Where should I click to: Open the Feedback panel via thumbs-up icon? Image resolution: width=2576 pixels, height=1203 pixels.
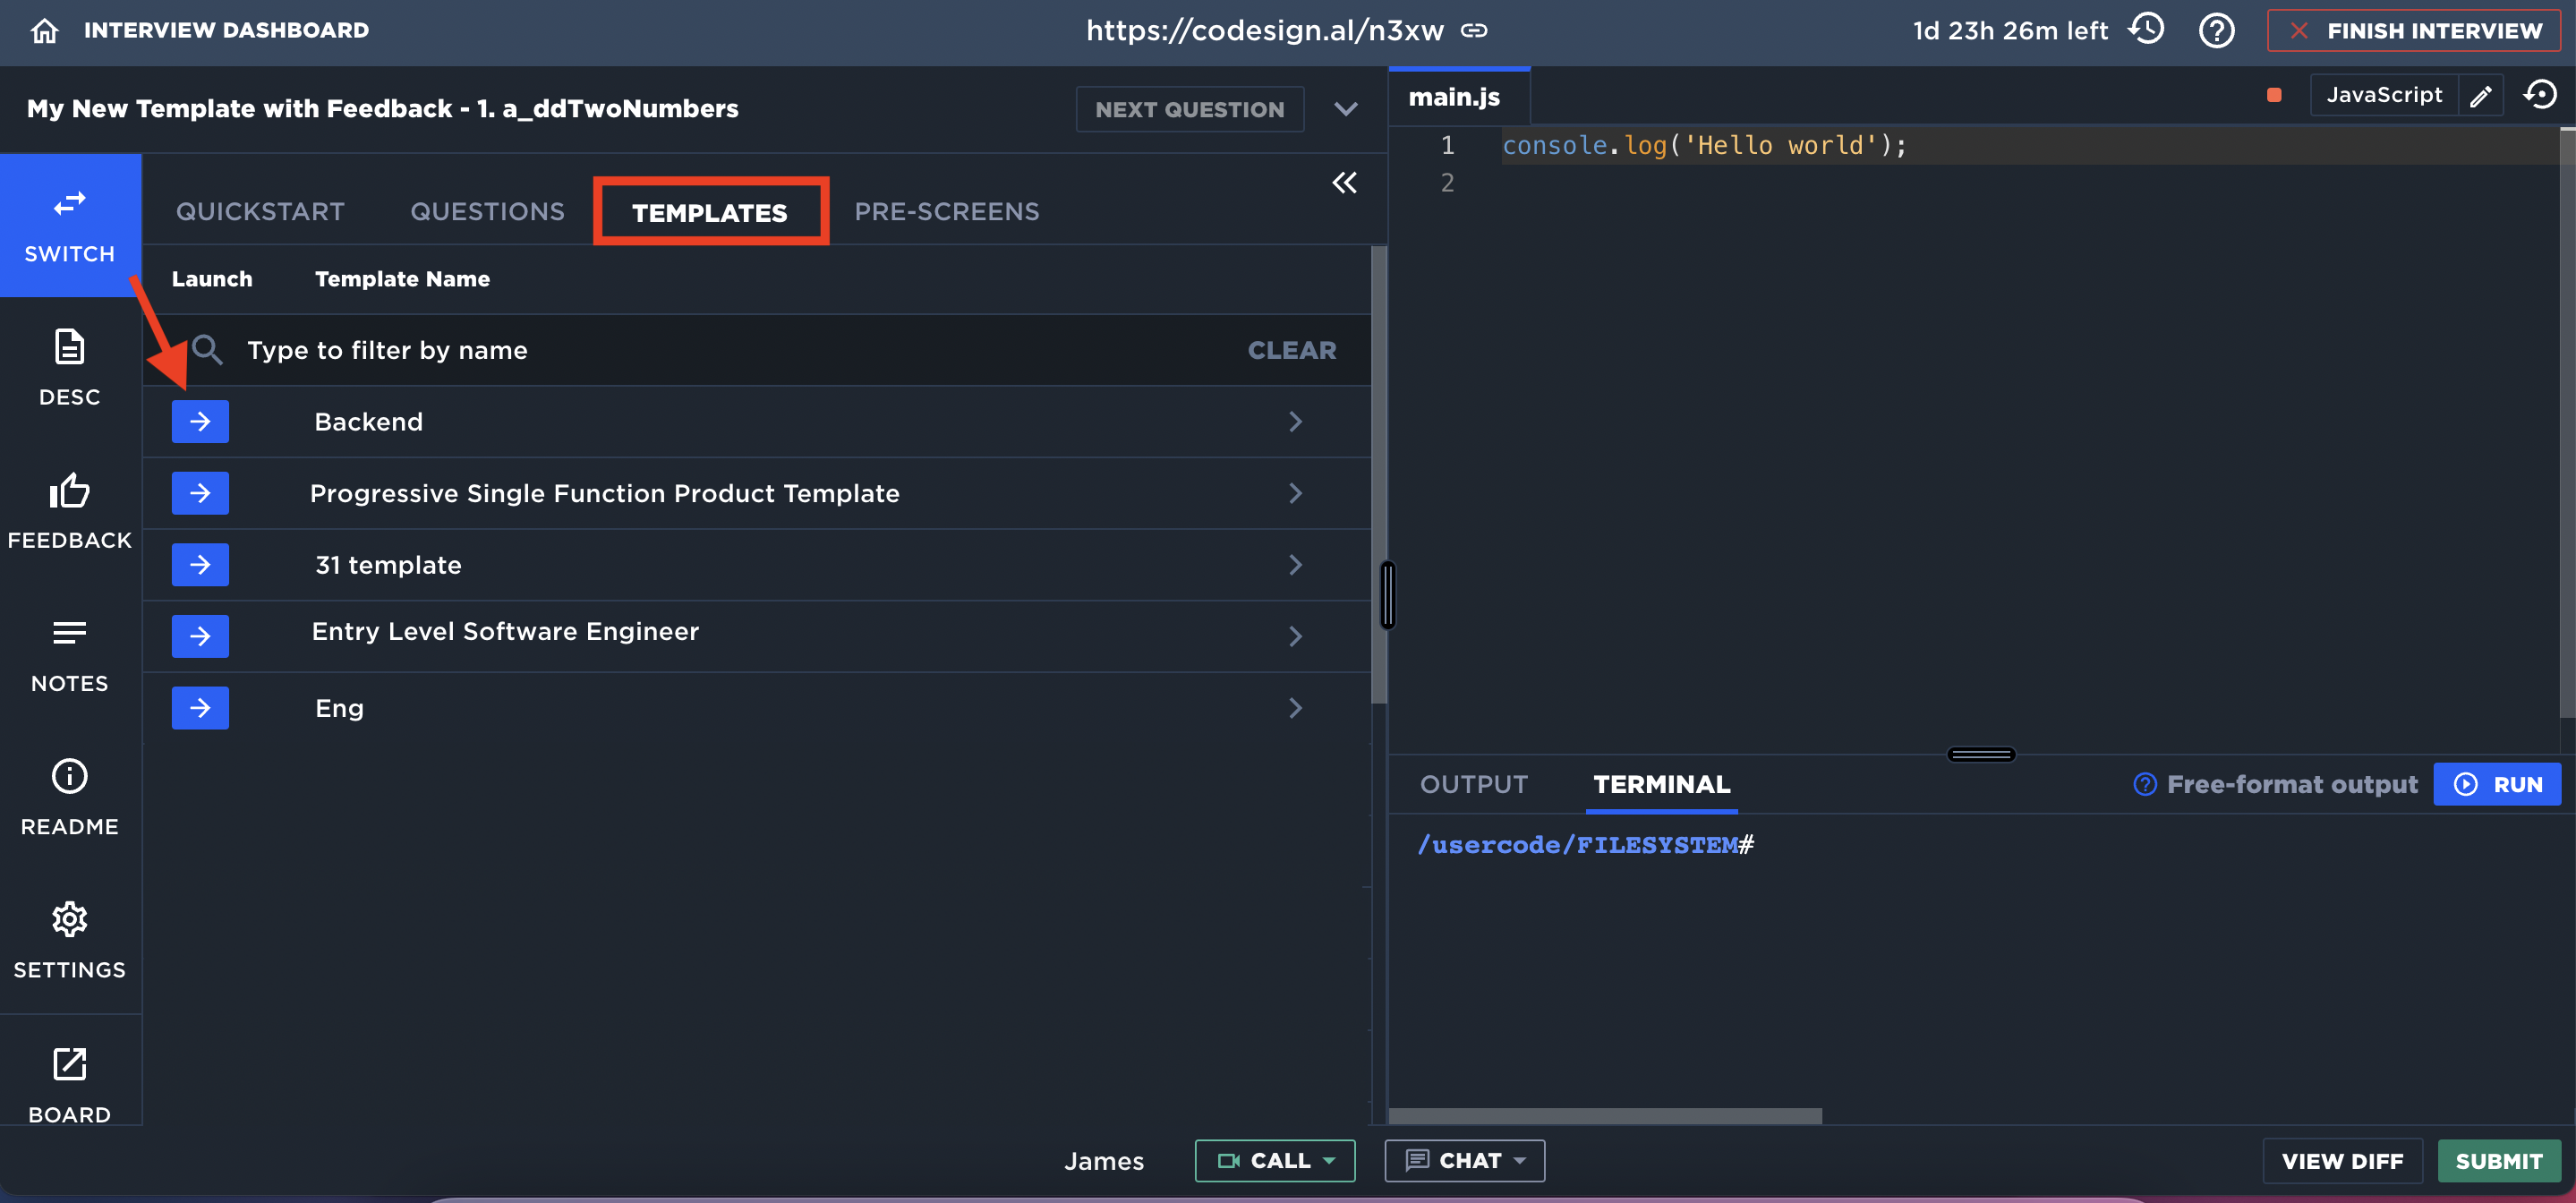pos(69,510)
